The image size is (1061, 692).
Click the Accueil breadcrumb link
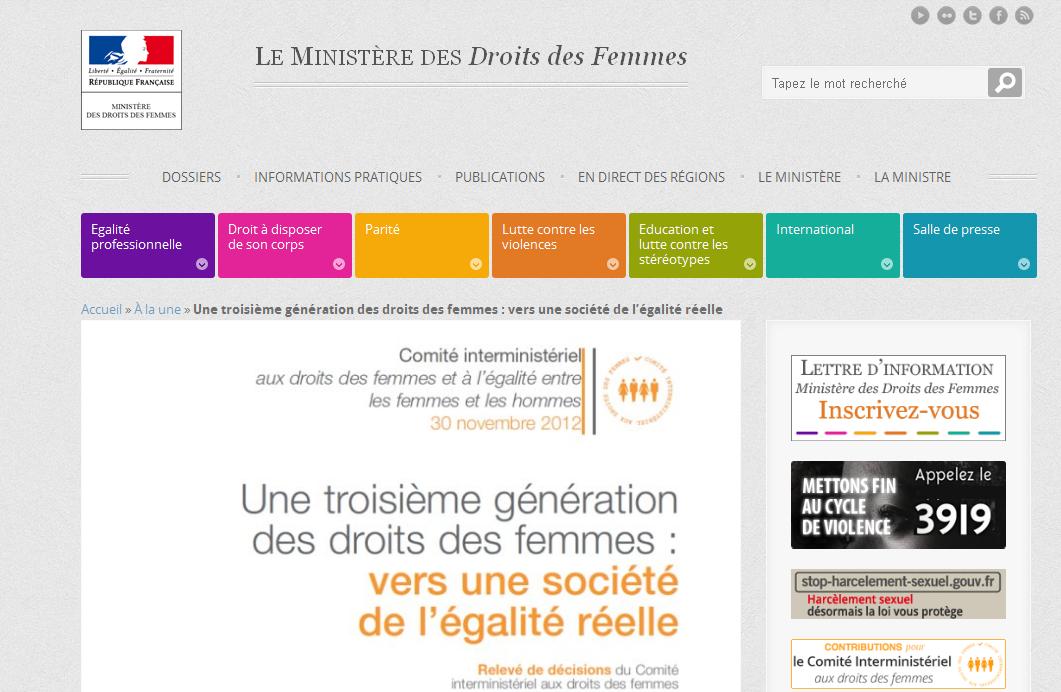[101, 310]
